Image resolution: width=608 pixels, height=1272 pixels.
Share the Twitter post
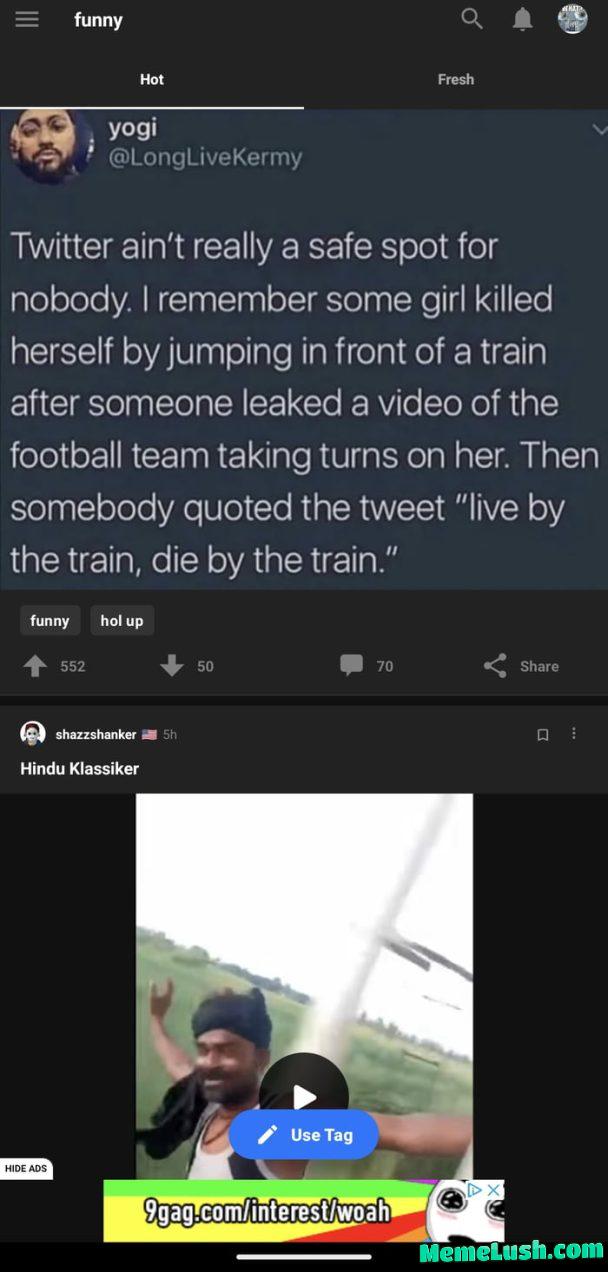(493, 666)
